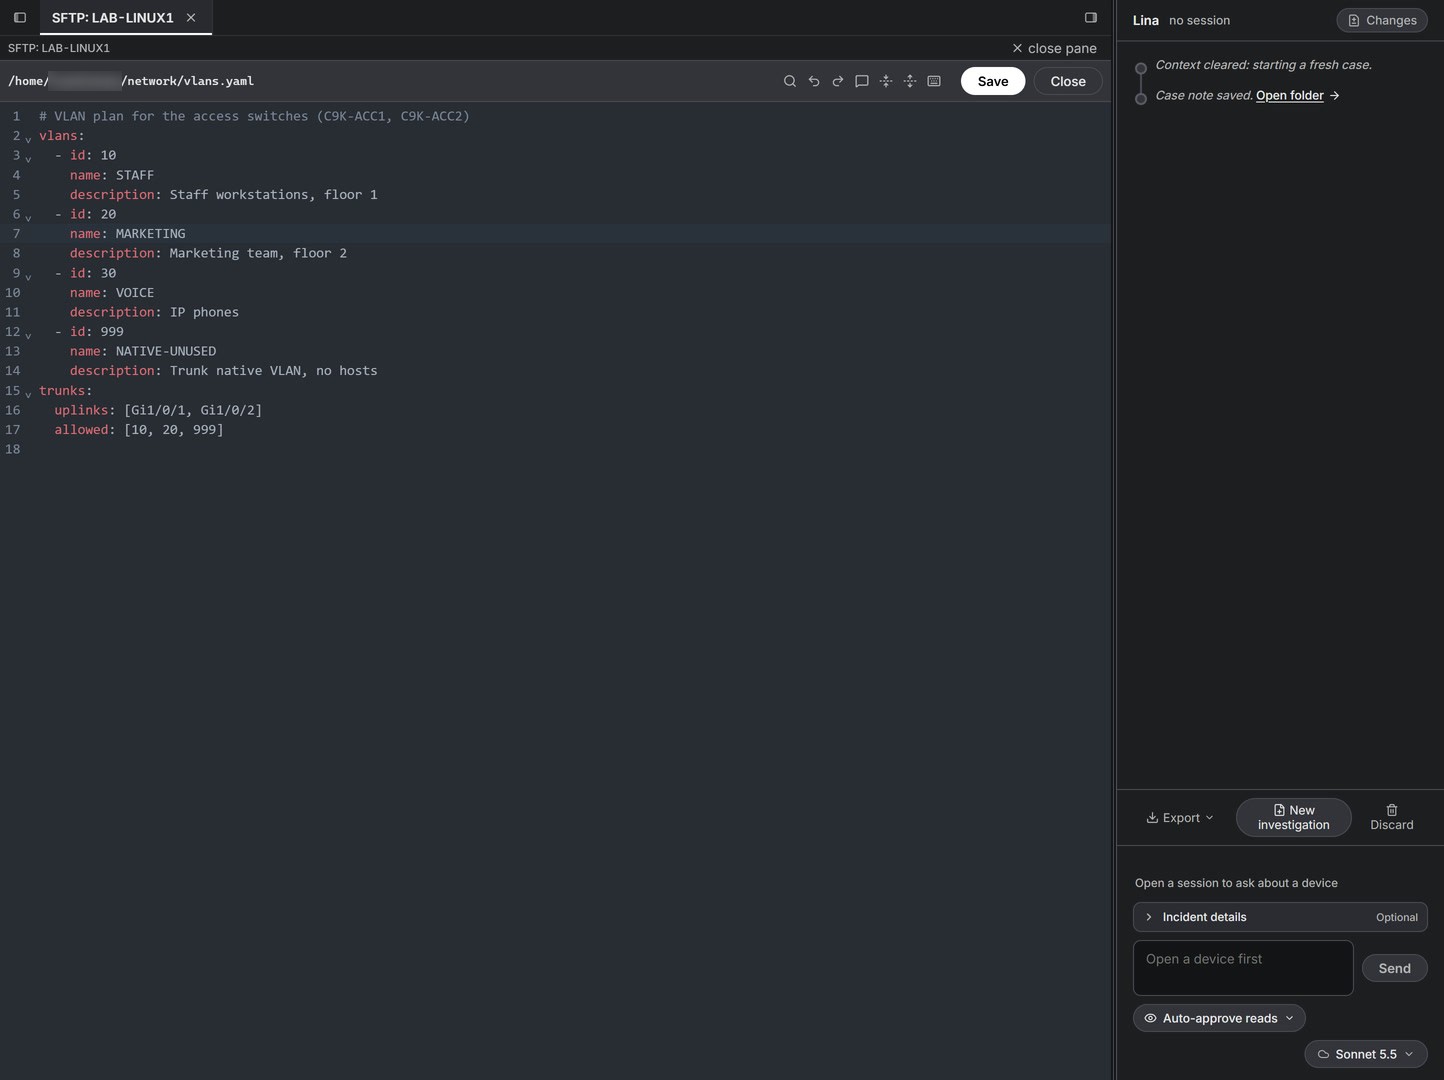
Task: Click the 'Case note saved.' text
Action: pyautogui.click(x=1204, y=95)
